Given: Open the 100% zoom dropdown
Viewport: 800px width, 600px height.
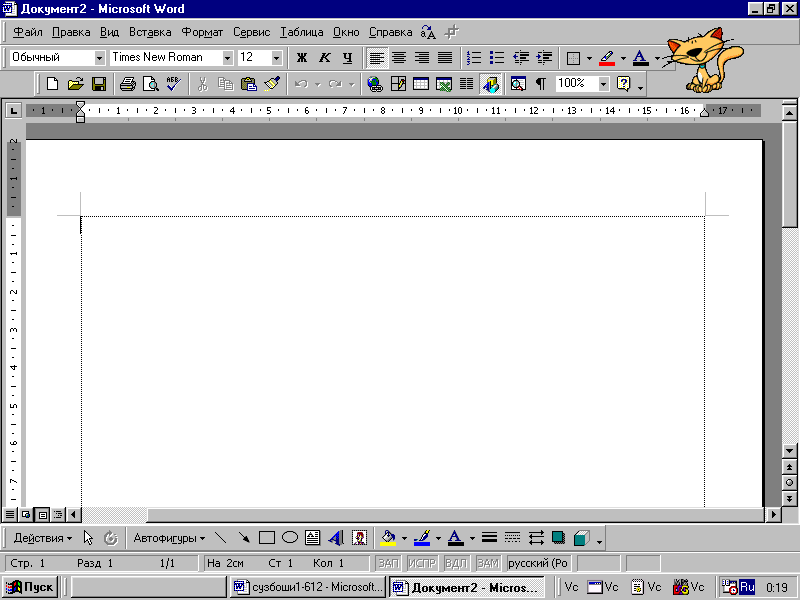Looking at the screenshot, I should [604, 84].
